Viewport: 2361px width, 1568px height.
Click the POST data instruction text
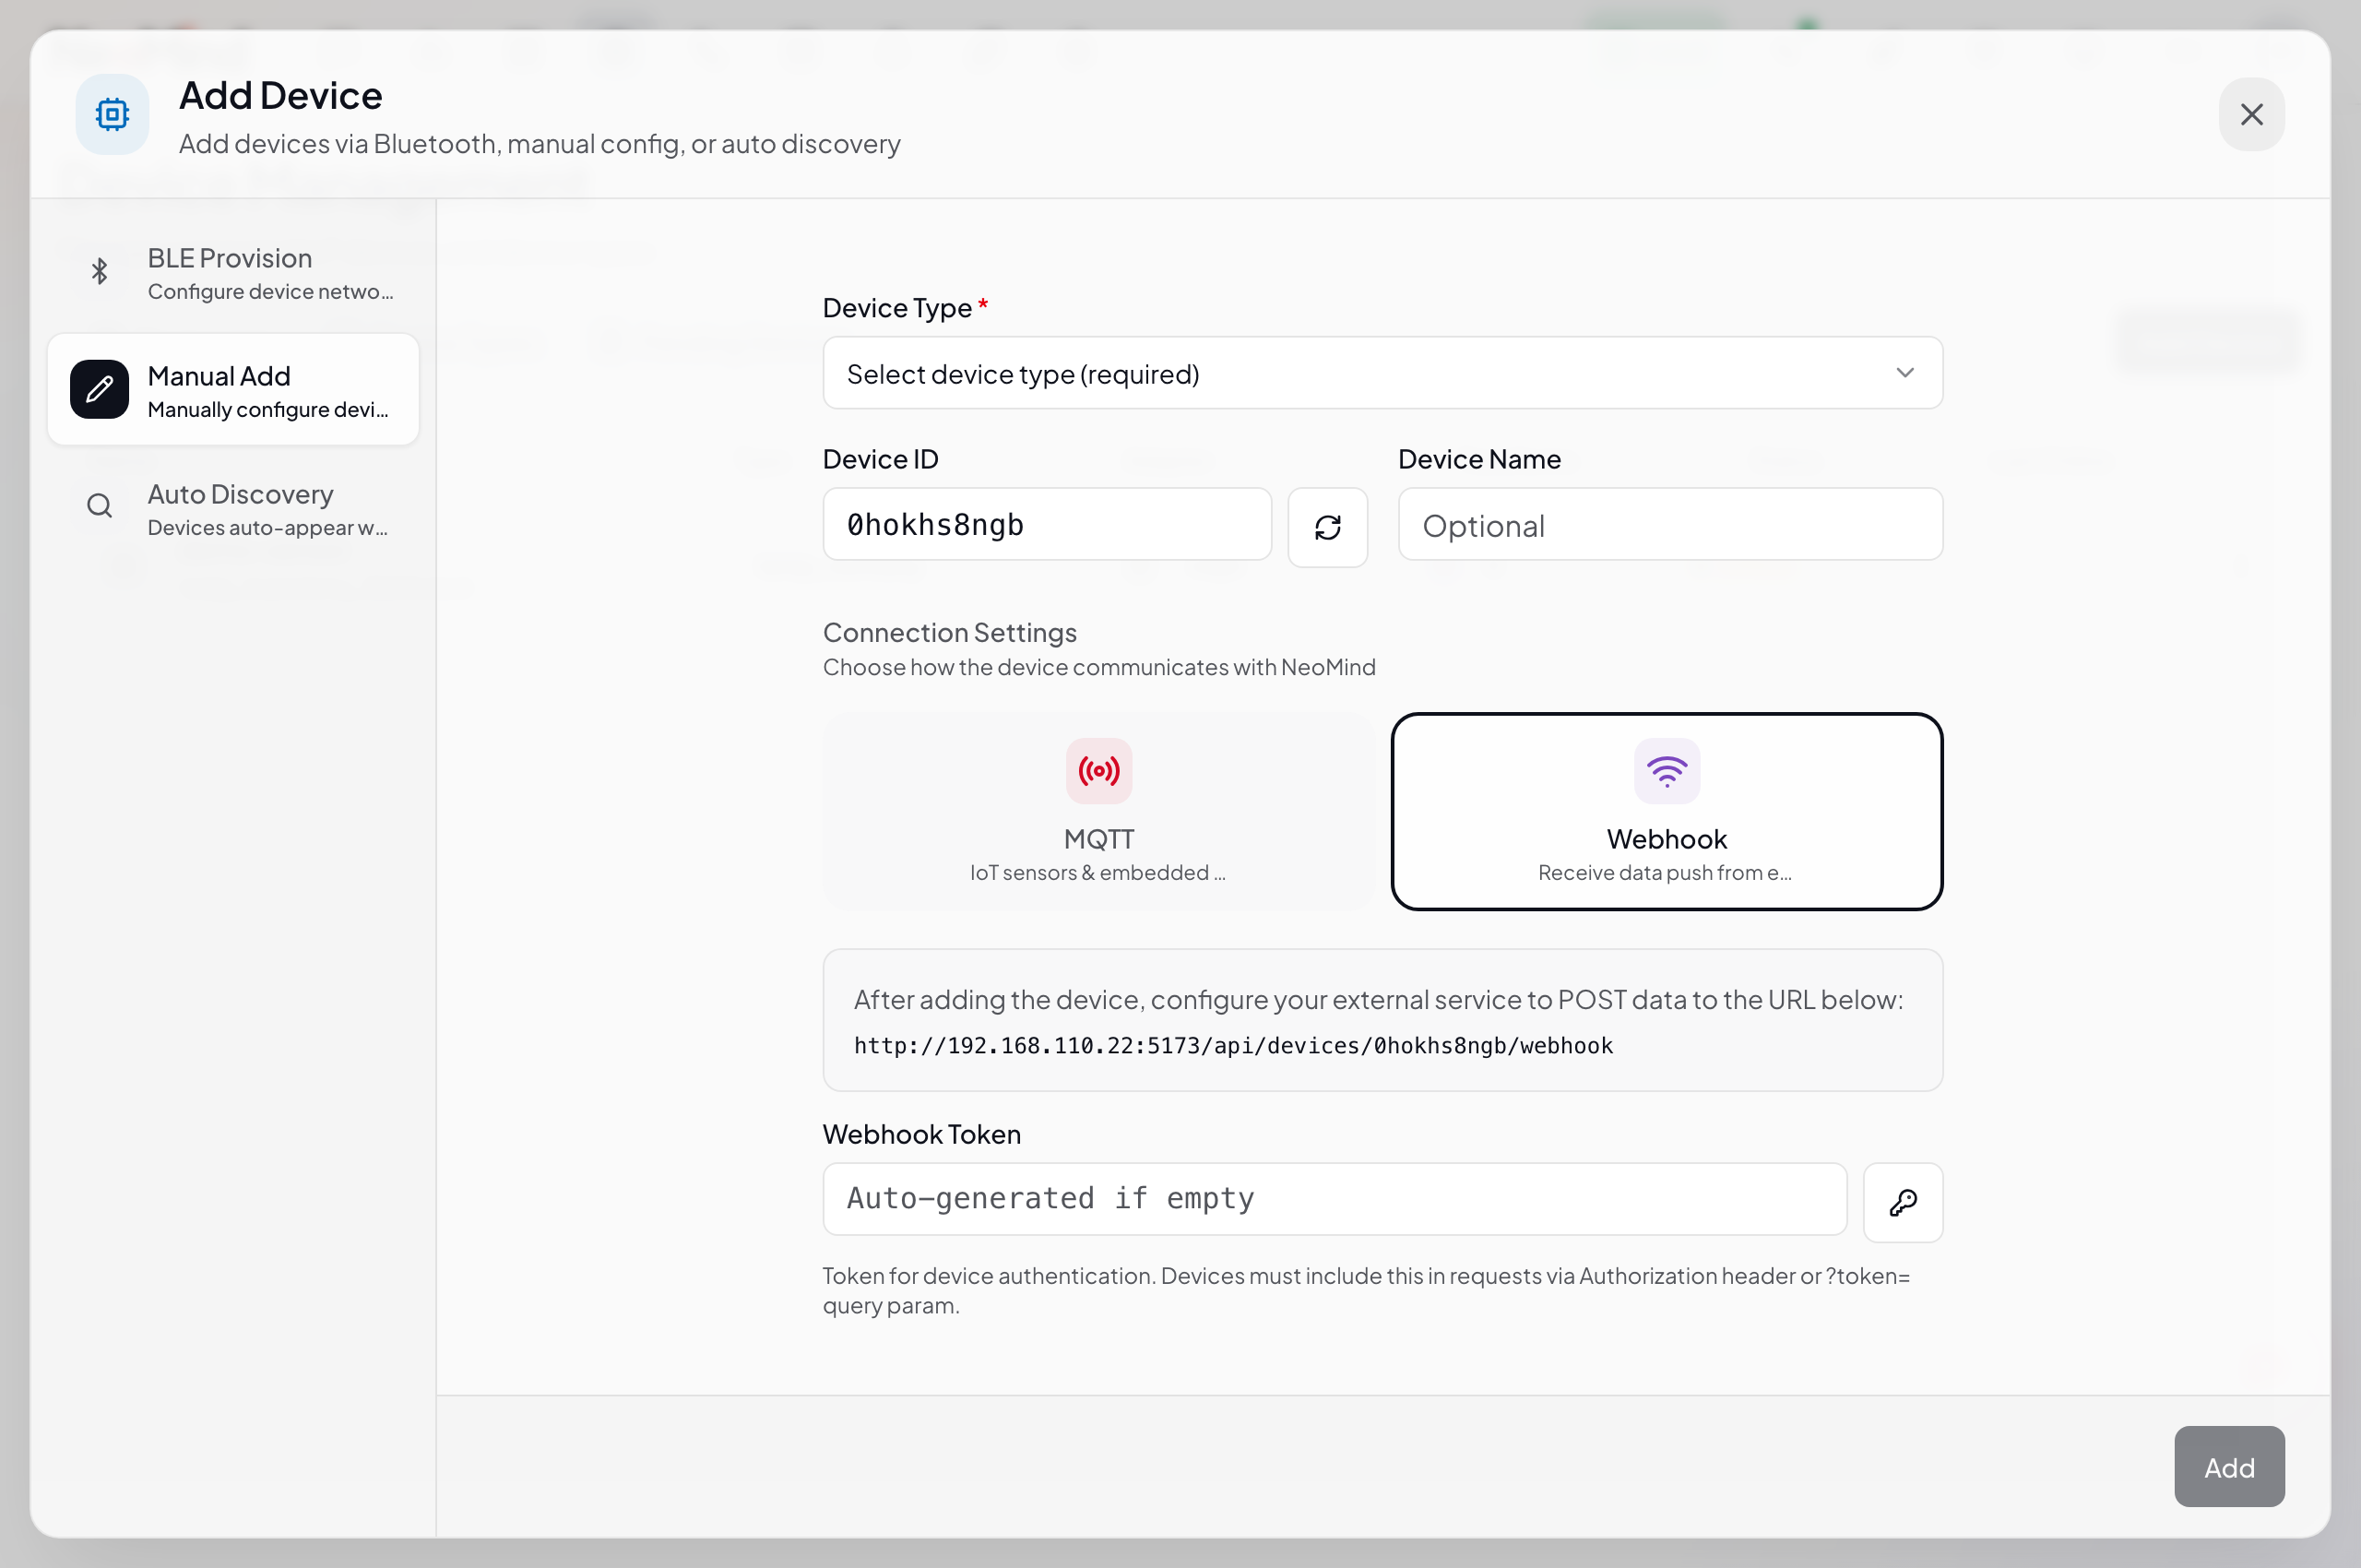point(1378,1000)
